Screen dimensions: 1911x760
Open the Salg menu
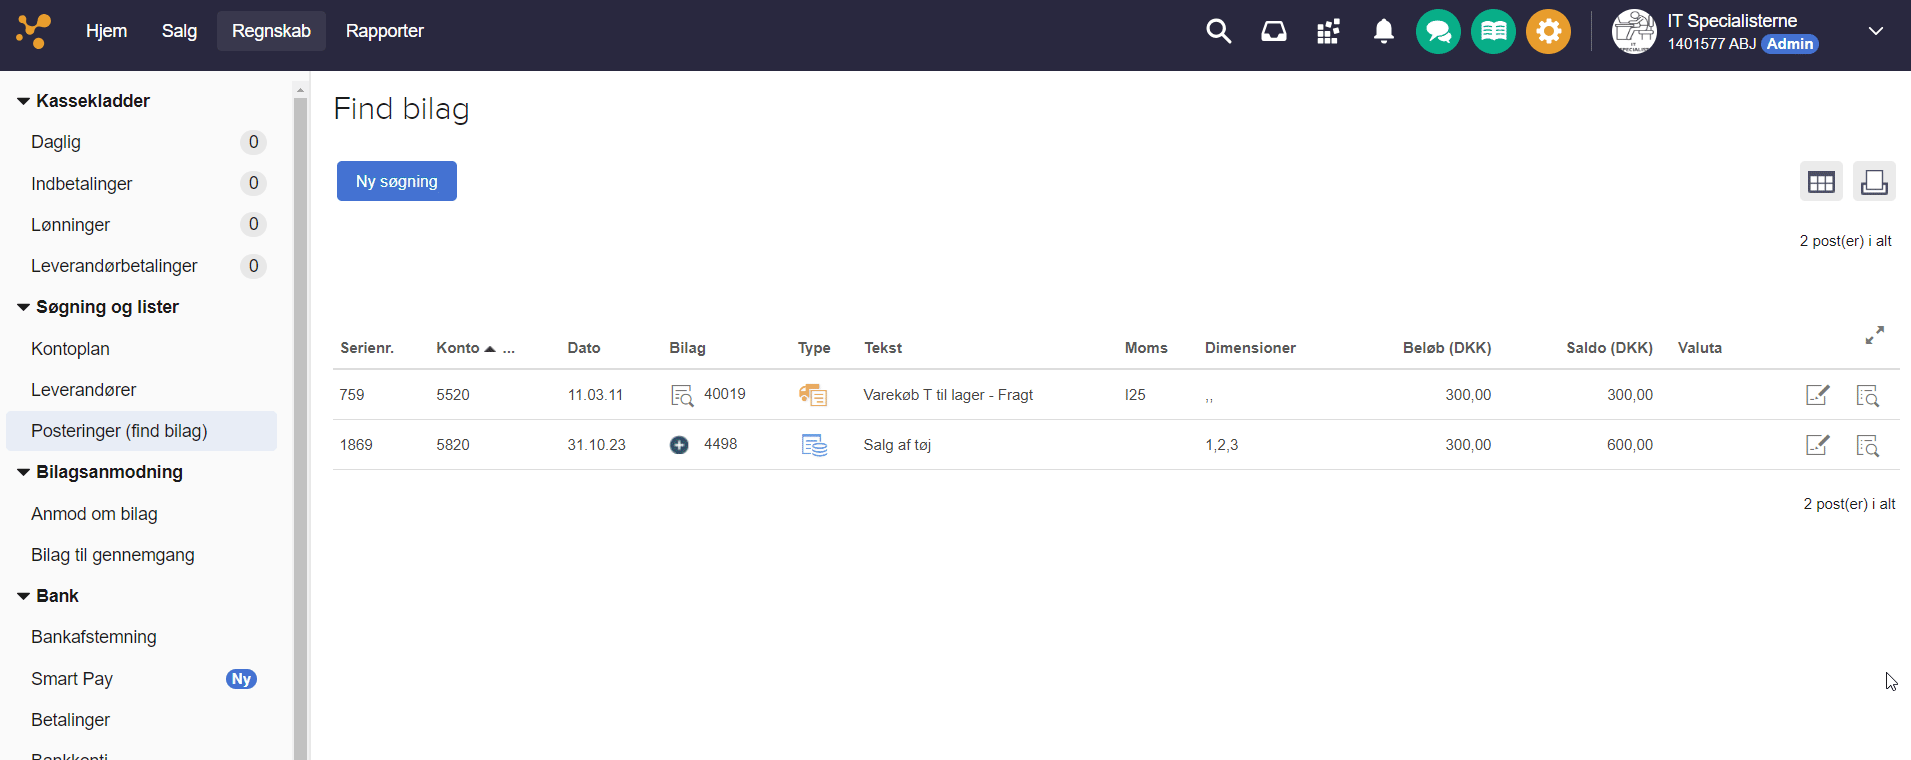pyautogui.click(x=179, y=31)
